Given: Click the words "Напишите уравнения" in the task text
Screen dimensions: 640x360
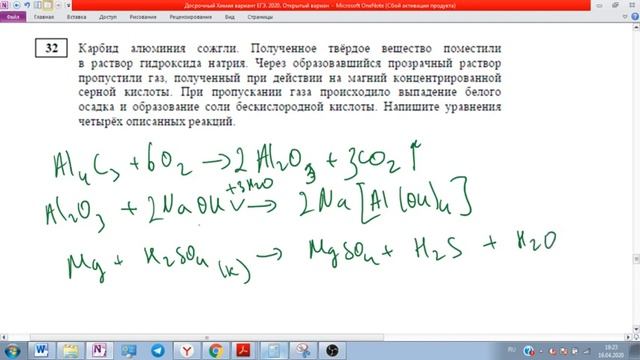Looking at the screenshot, I should (x=442, y=107).
